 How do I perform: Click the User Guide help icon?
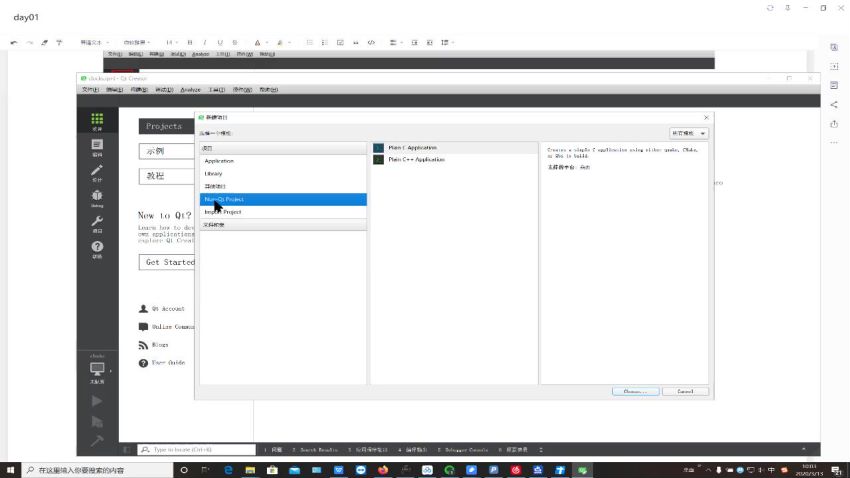(143, 363)
